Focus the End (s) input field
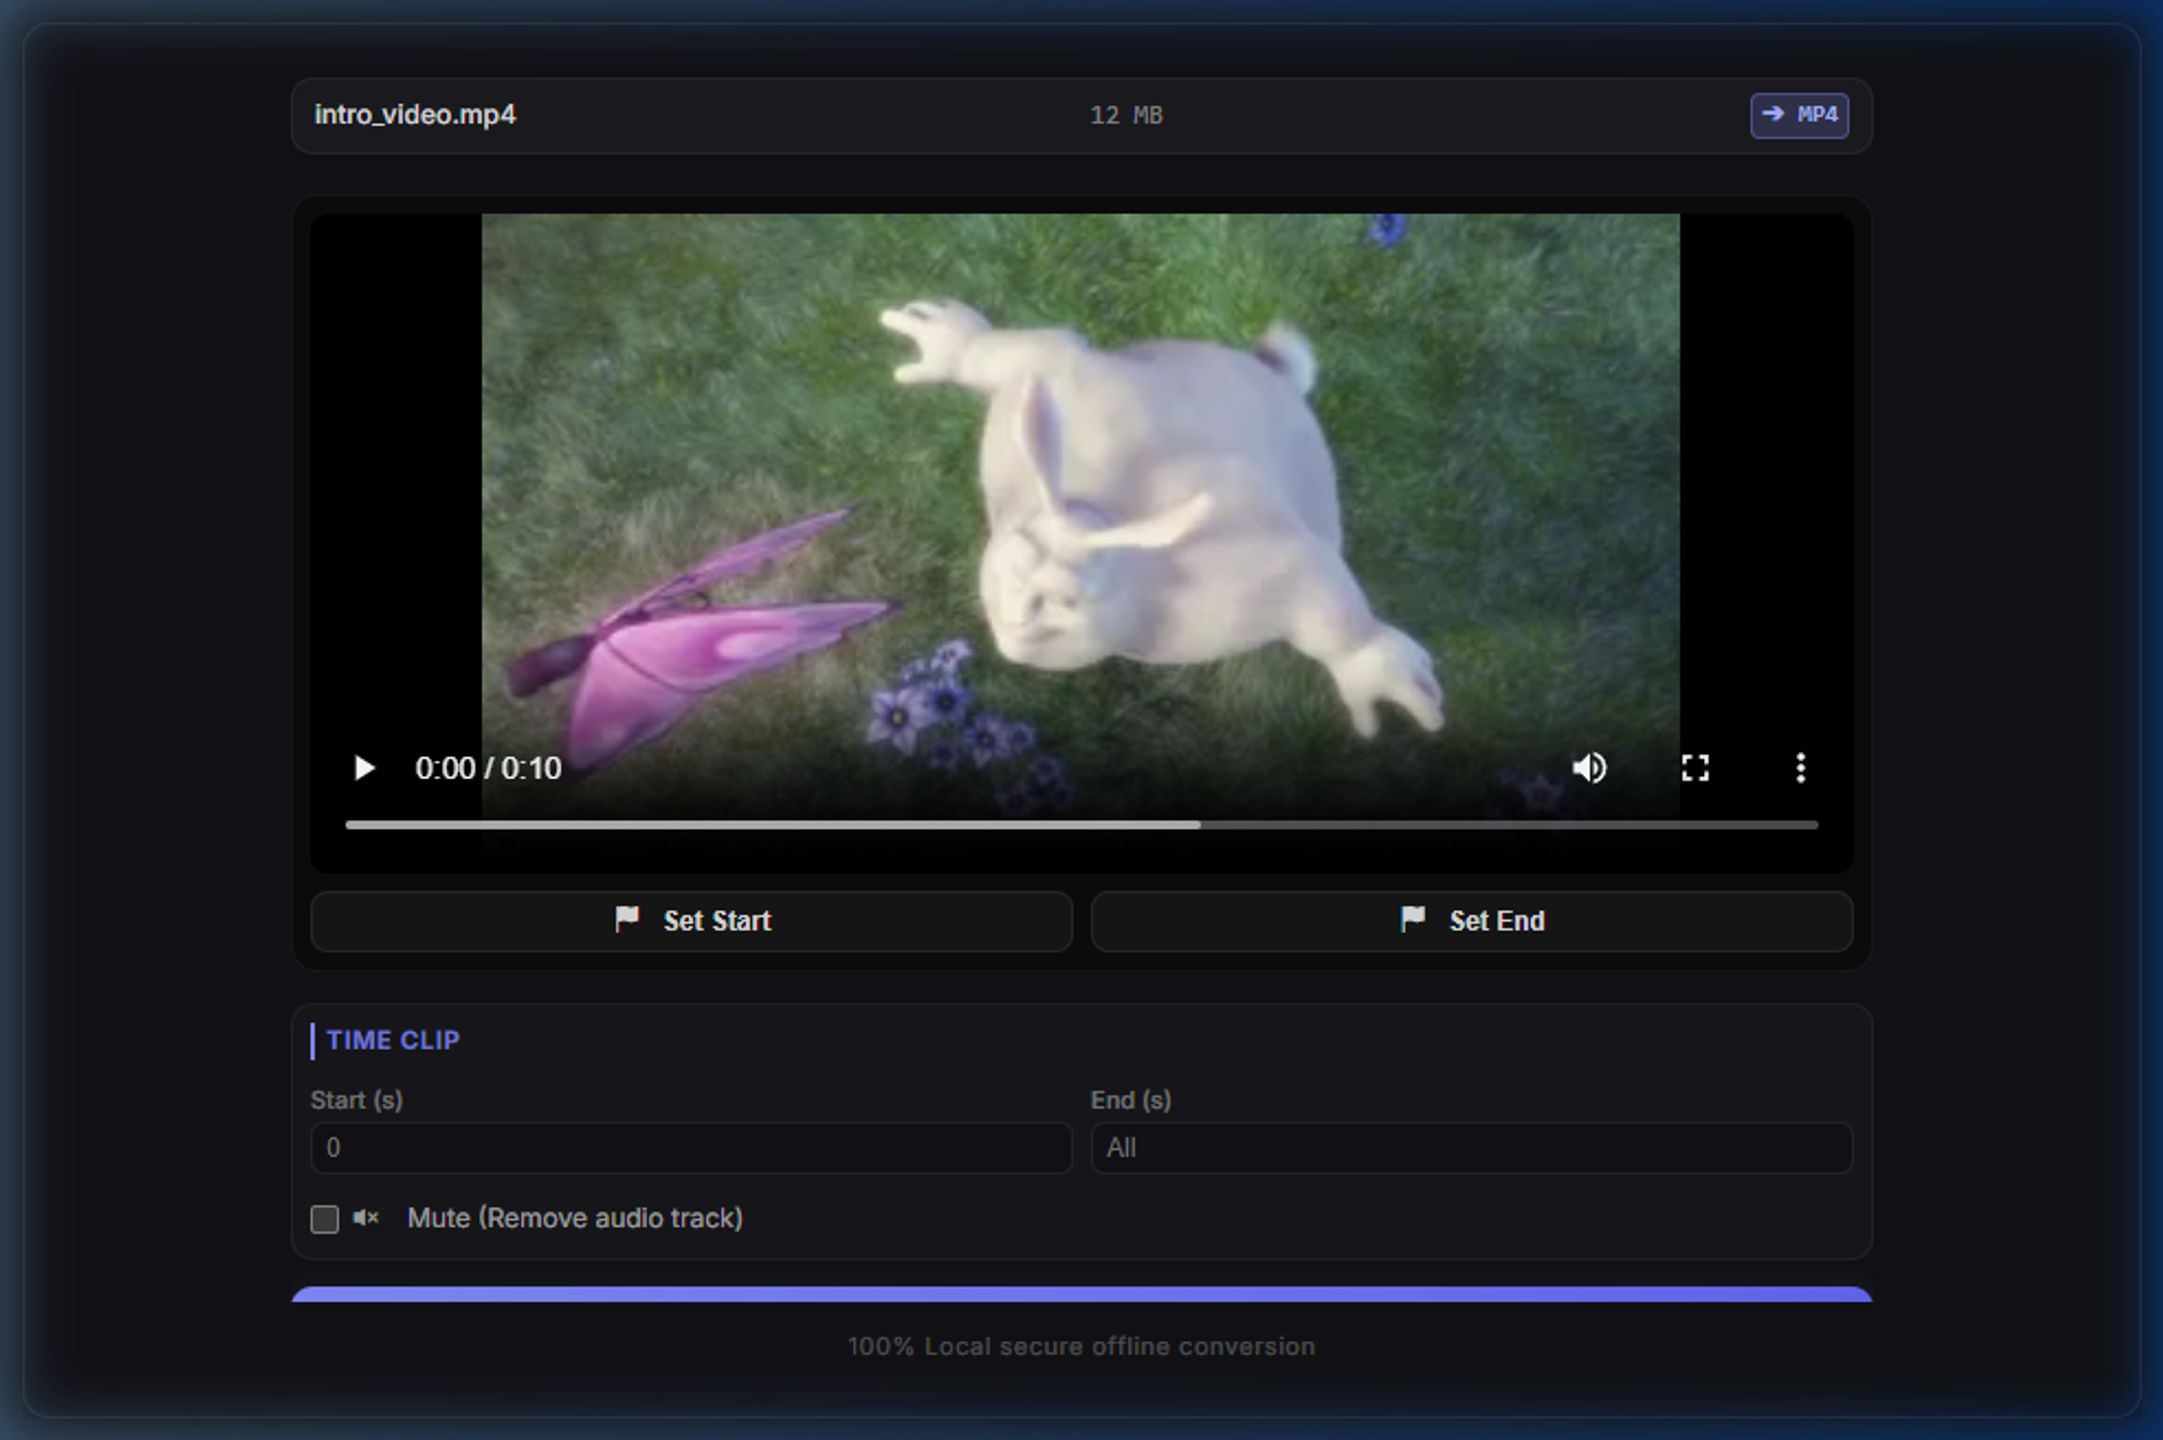The height and width of the screenshot is (1440, 2163). coord(1472,1148)
